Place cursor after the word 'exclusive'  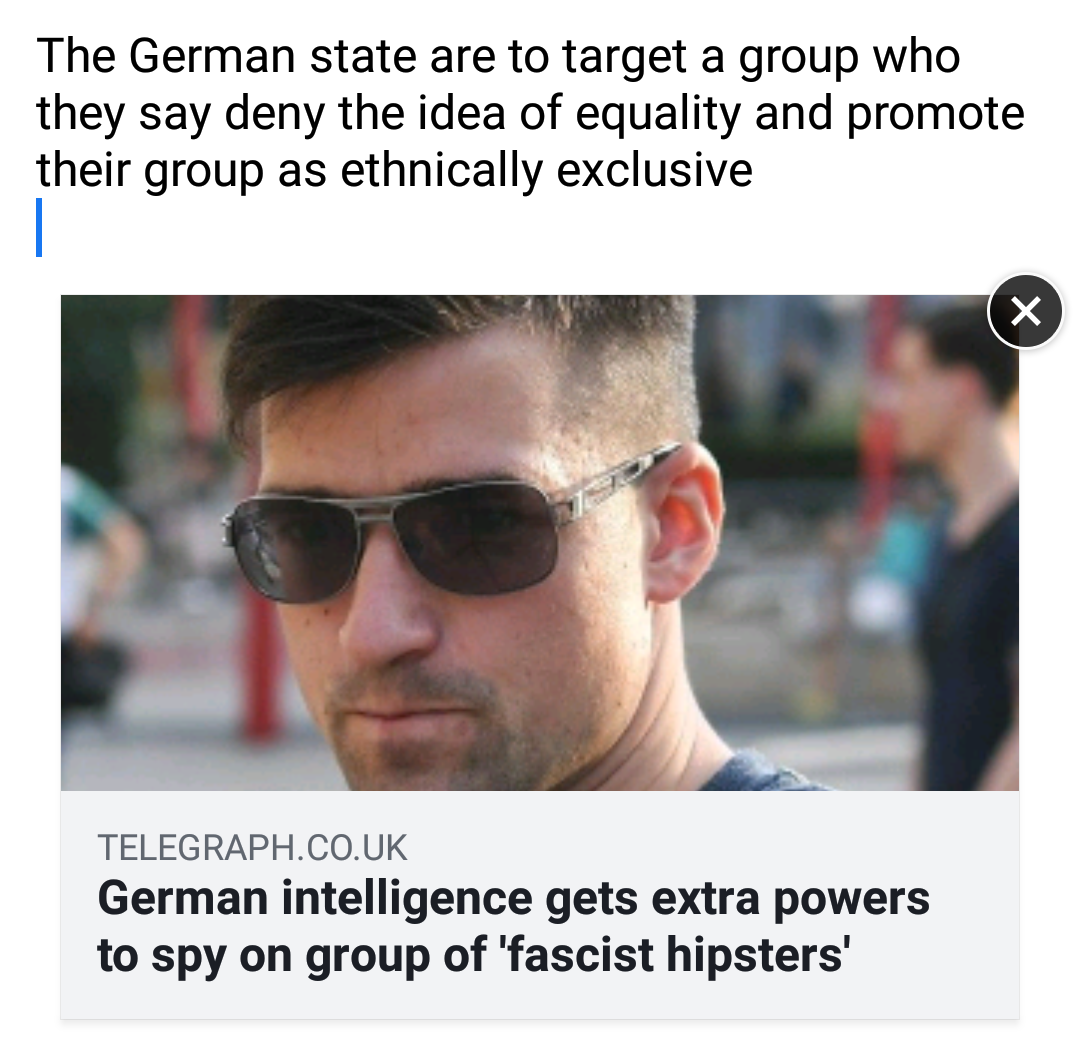click(754, 170)
